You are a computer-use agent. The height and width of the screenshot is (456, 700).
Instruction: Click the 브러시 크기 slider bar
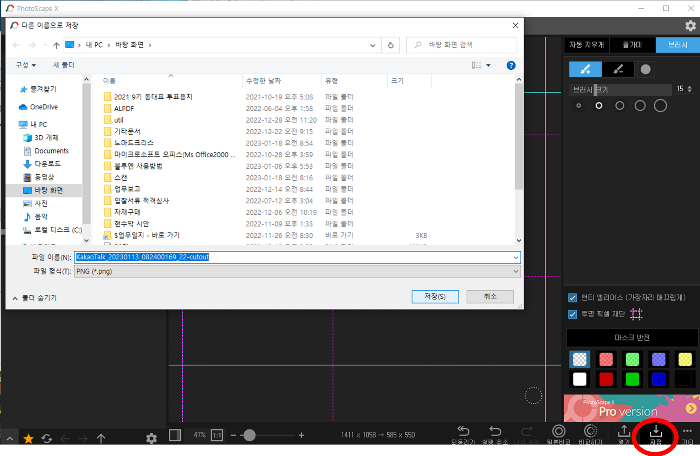[x=620, y=89]
